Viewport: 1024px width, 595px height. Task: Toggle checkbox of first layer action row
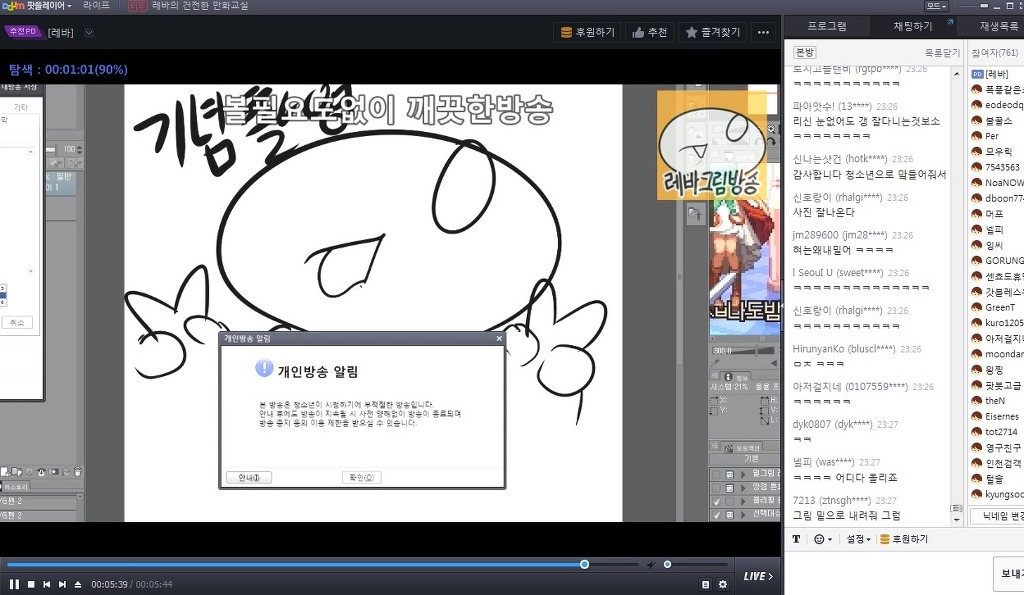tap(716, 473)
